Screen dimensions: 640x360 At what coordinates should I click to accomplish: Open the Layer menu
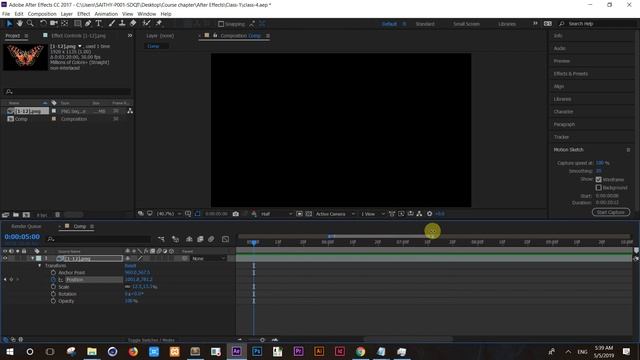67,14
